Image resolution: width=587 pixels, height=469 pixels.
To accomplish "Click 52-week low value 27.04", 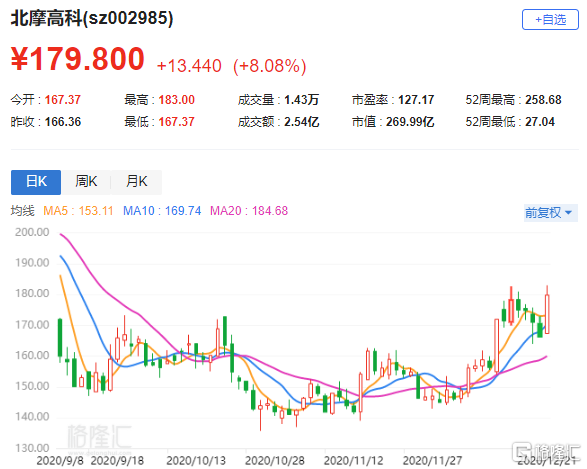I will (540, 122).
